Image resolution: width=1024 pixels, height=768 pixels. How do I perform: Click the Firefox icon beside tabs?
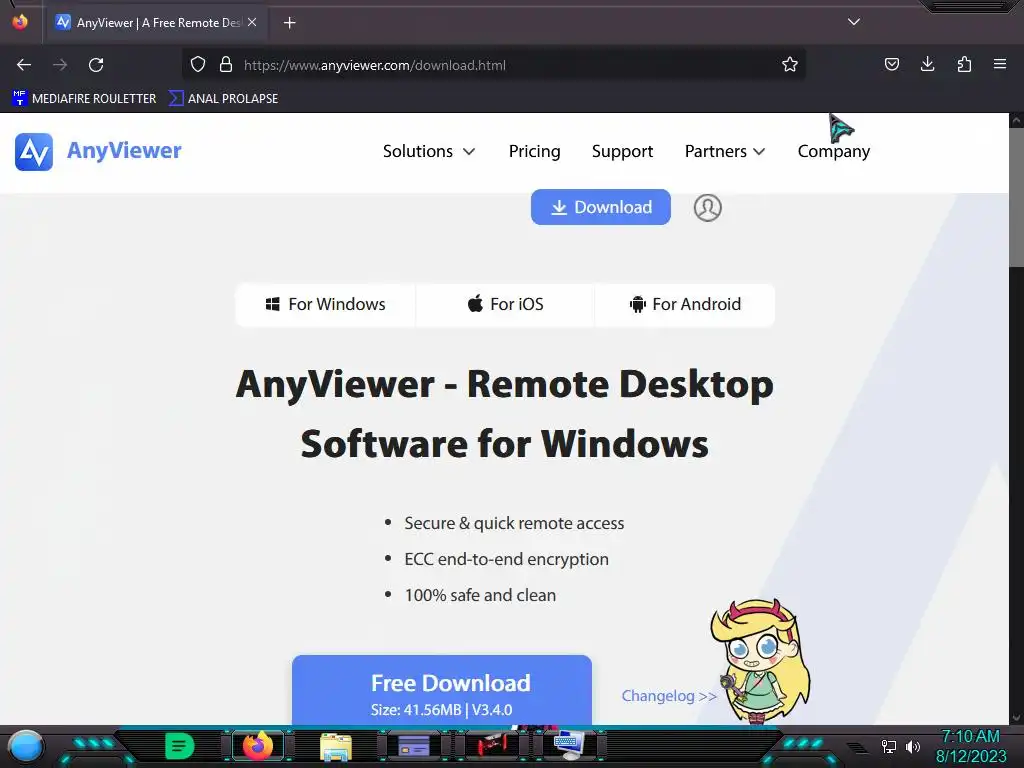click(x=20, y=22)
